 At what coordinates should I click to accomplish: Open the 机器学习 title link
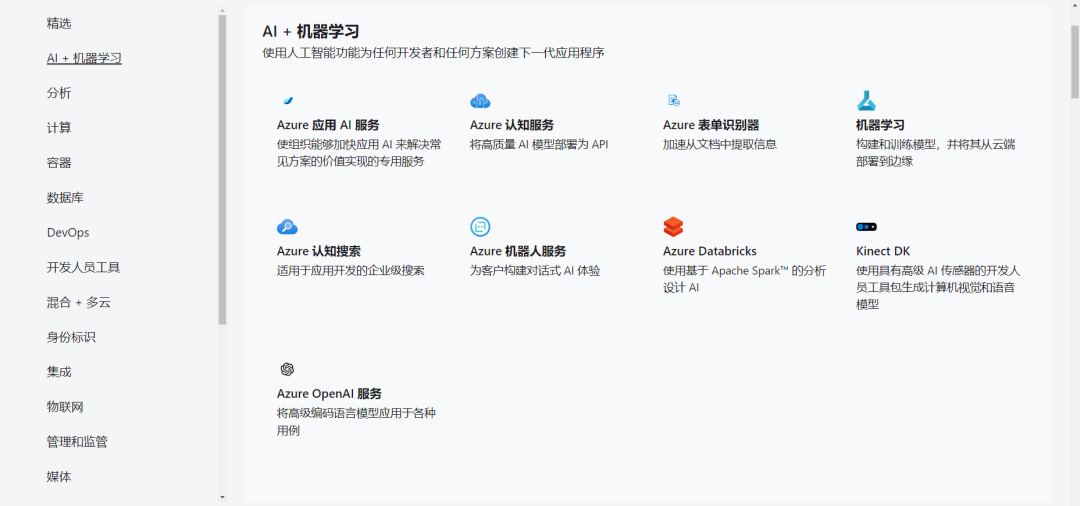(880, 125)
